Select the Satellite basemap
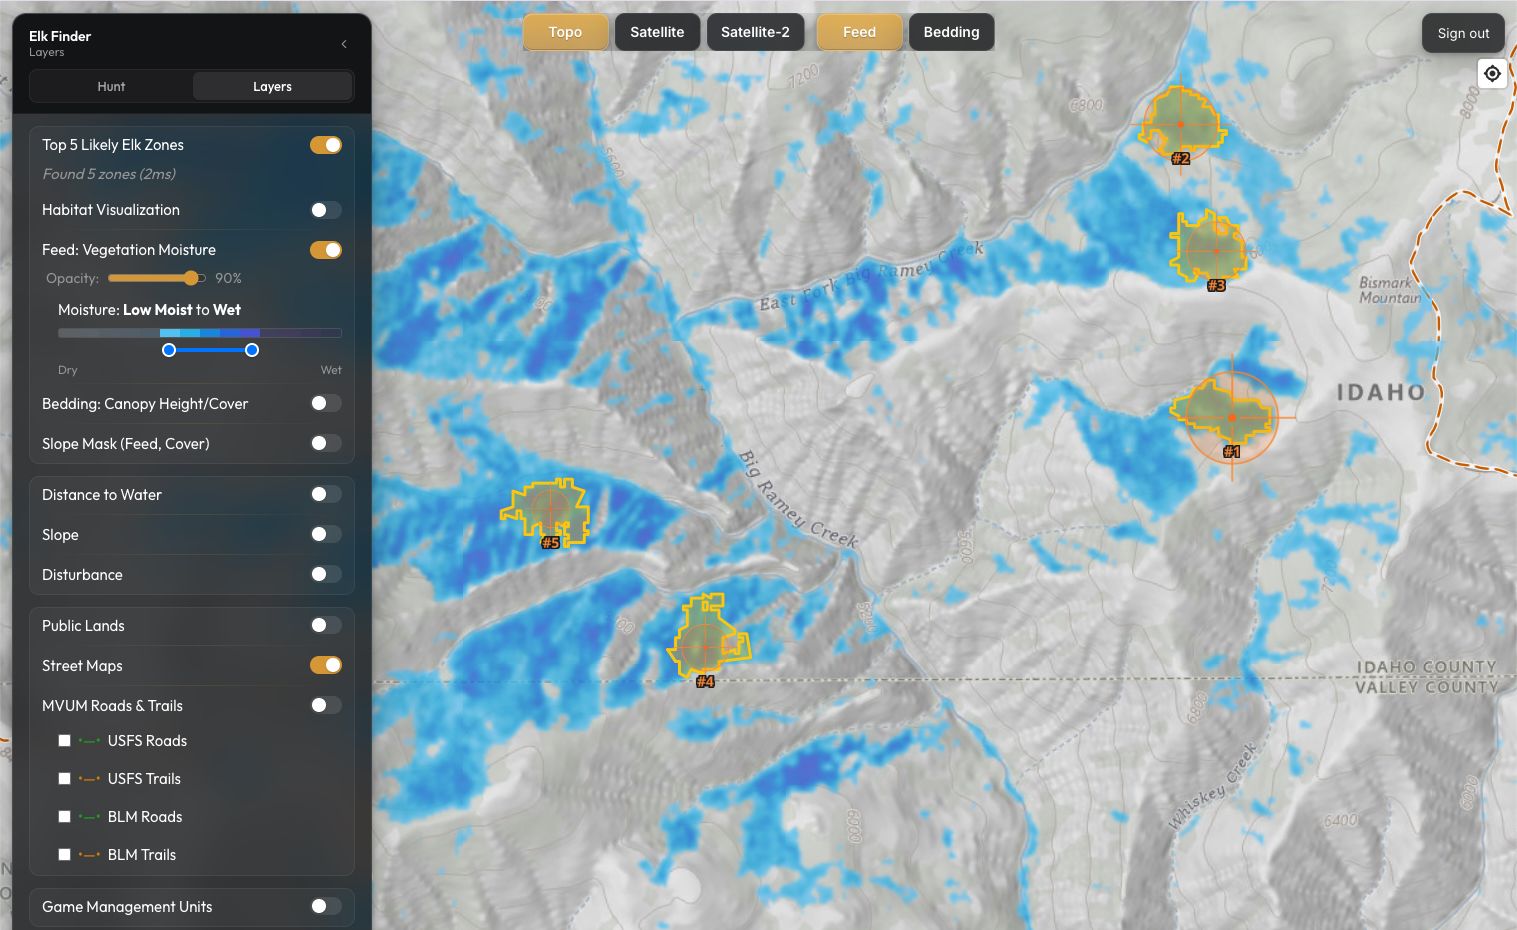The height and width of the screenshot is (930, 1517). tap(657, 32)
